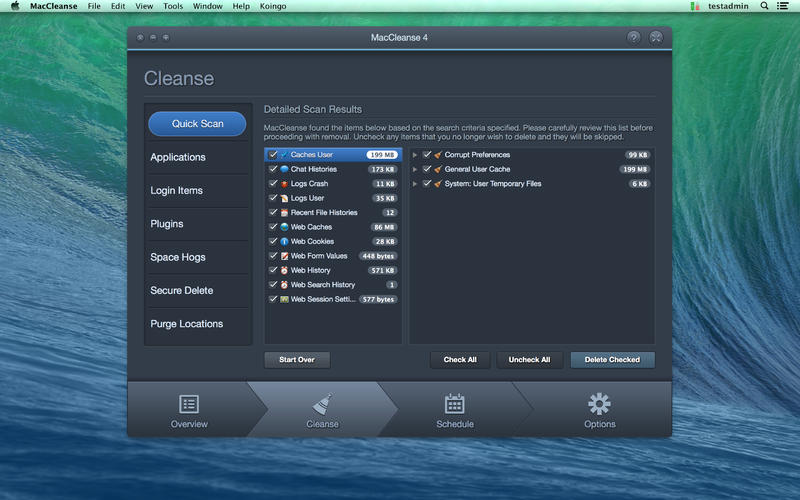Expand System: User Temporary Files row
The width and height of the screenshot is (800, 500).
(415, 184)
